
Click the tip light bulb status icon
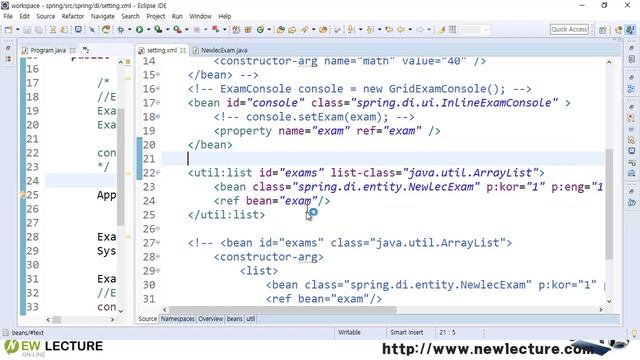coord(634,333)
